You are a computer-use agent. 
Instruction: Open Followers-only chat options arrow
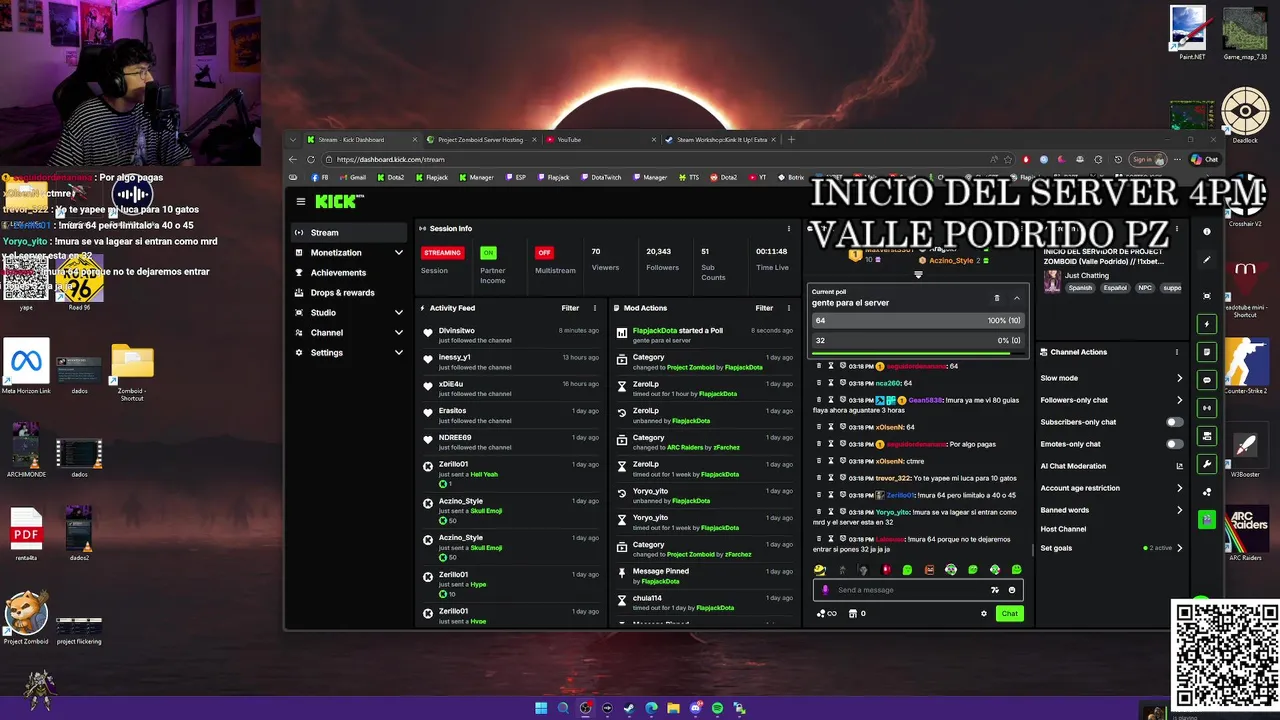[1179, 400]
